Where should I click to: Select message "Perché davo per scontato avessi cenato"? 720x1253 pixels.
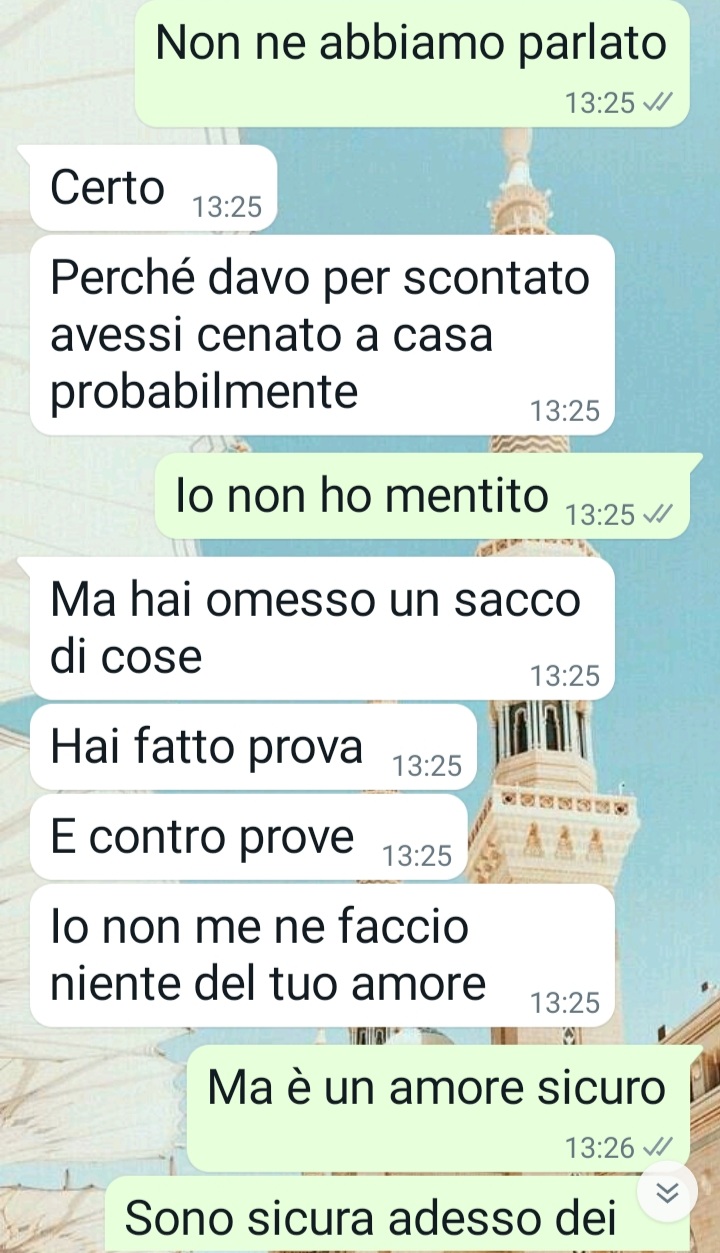pyautogui.click(x=322, y=335)
